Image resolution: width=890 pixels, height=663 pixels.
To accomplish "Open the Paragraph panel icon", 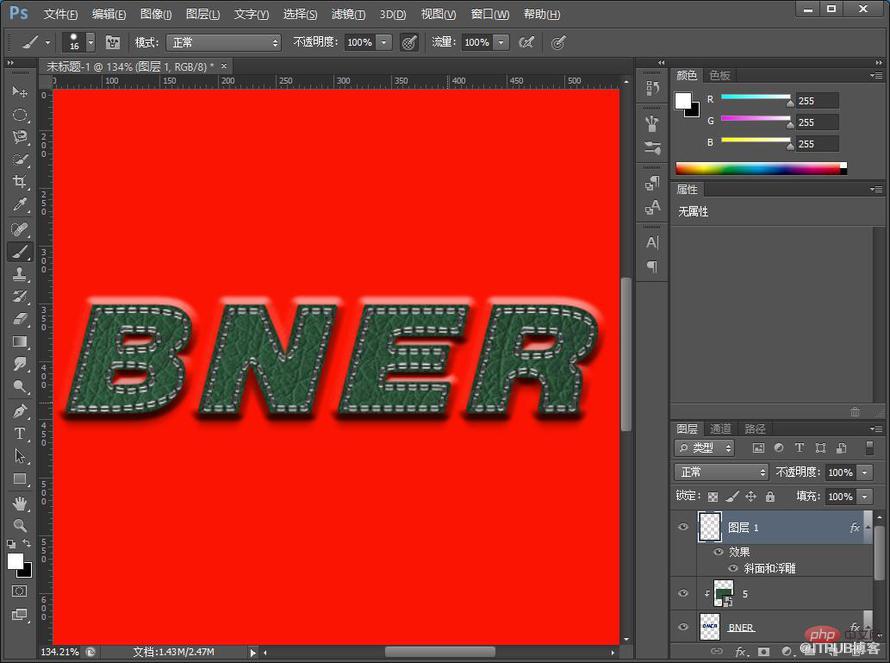I will pyautogui.click(x=652, y=267).
